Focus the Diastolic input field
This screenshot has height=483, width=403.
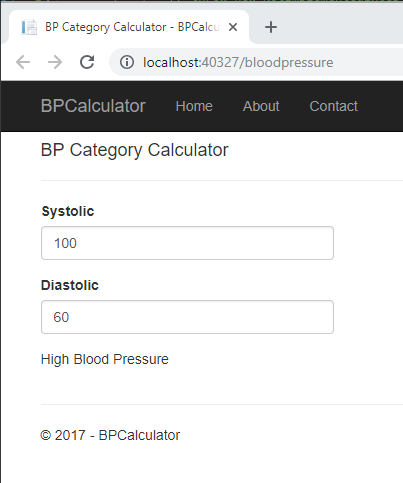pos(187,317)
